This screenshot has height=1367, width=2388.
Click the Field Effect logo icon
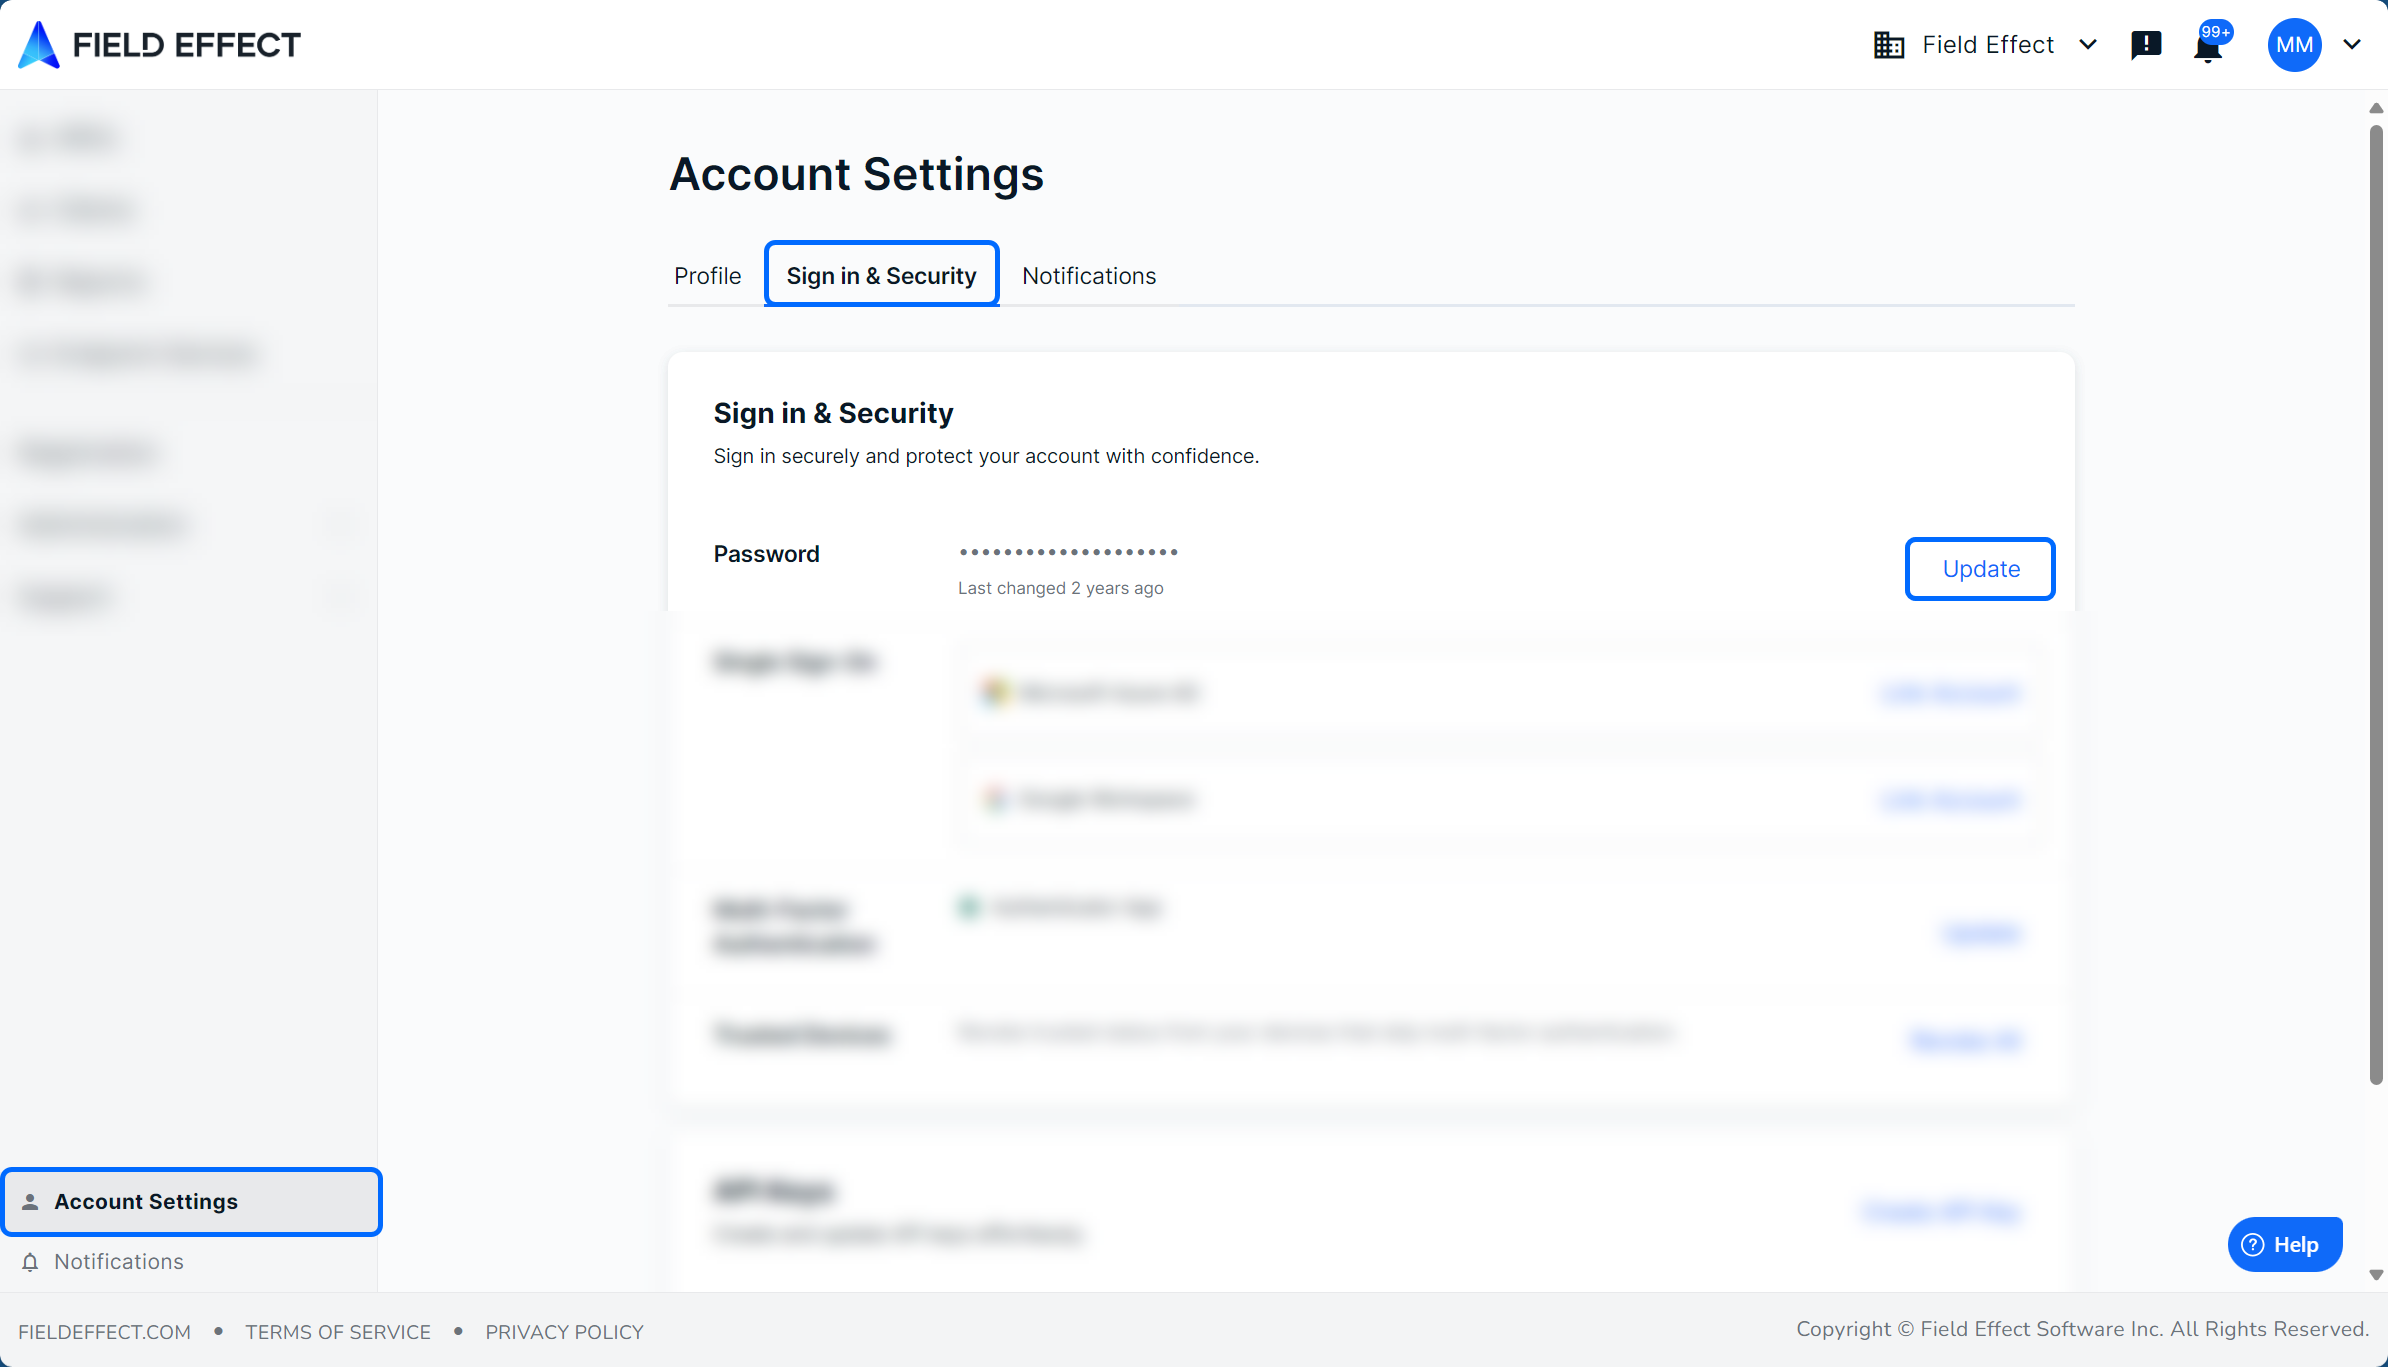point(39,45)
